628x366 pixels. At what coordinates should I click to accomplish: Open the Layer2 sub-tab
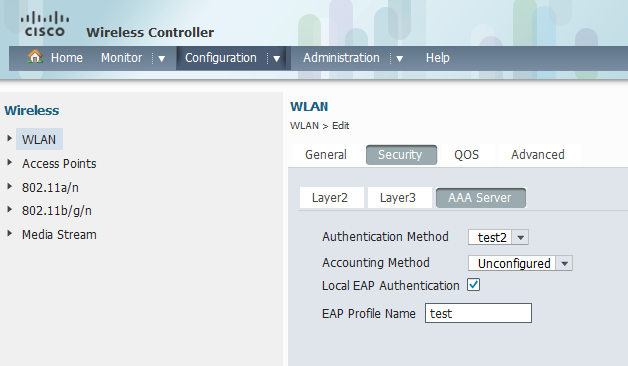point(331,198)
